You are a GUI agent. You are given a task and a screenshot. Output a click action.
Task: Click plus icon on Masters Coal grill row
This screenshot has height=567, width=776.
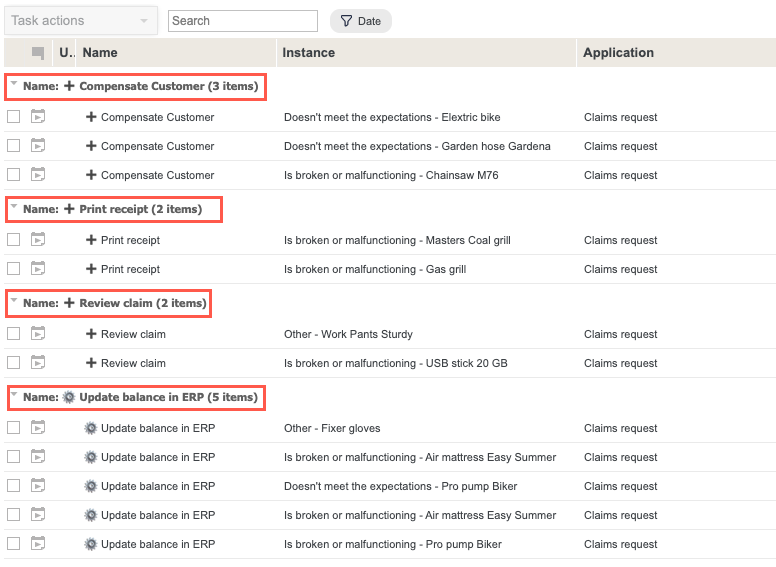91,240
